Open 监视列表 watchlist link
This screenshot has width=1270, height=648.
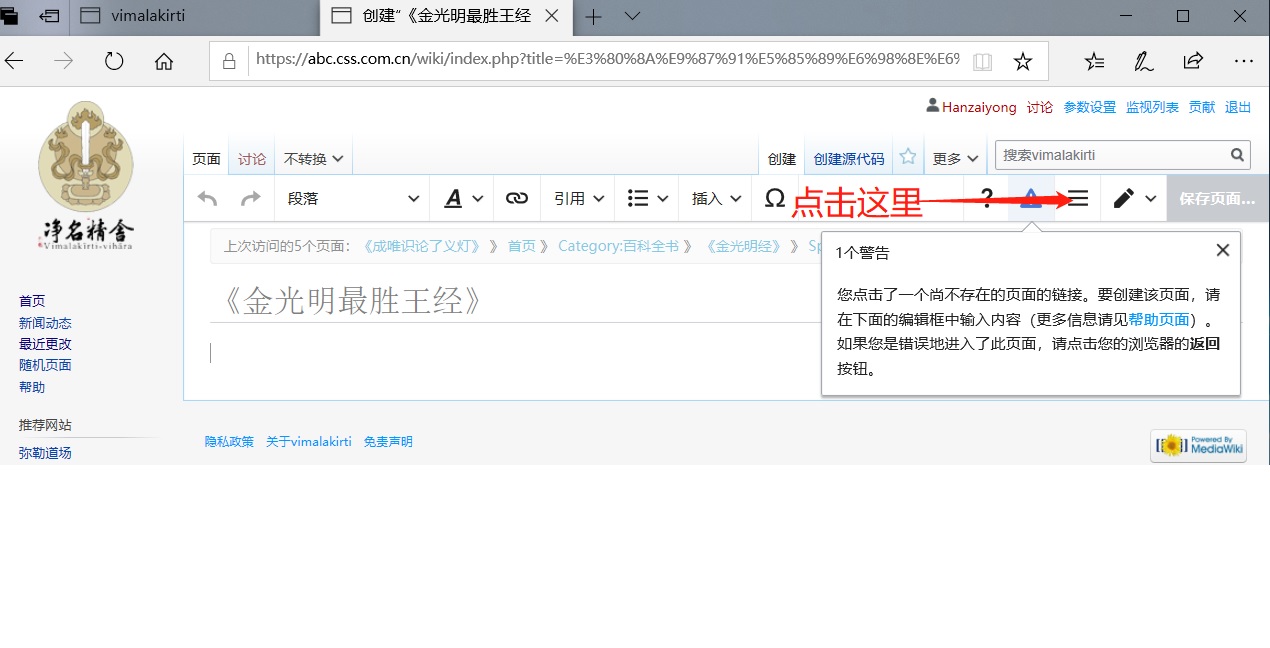pos(1152,107)
